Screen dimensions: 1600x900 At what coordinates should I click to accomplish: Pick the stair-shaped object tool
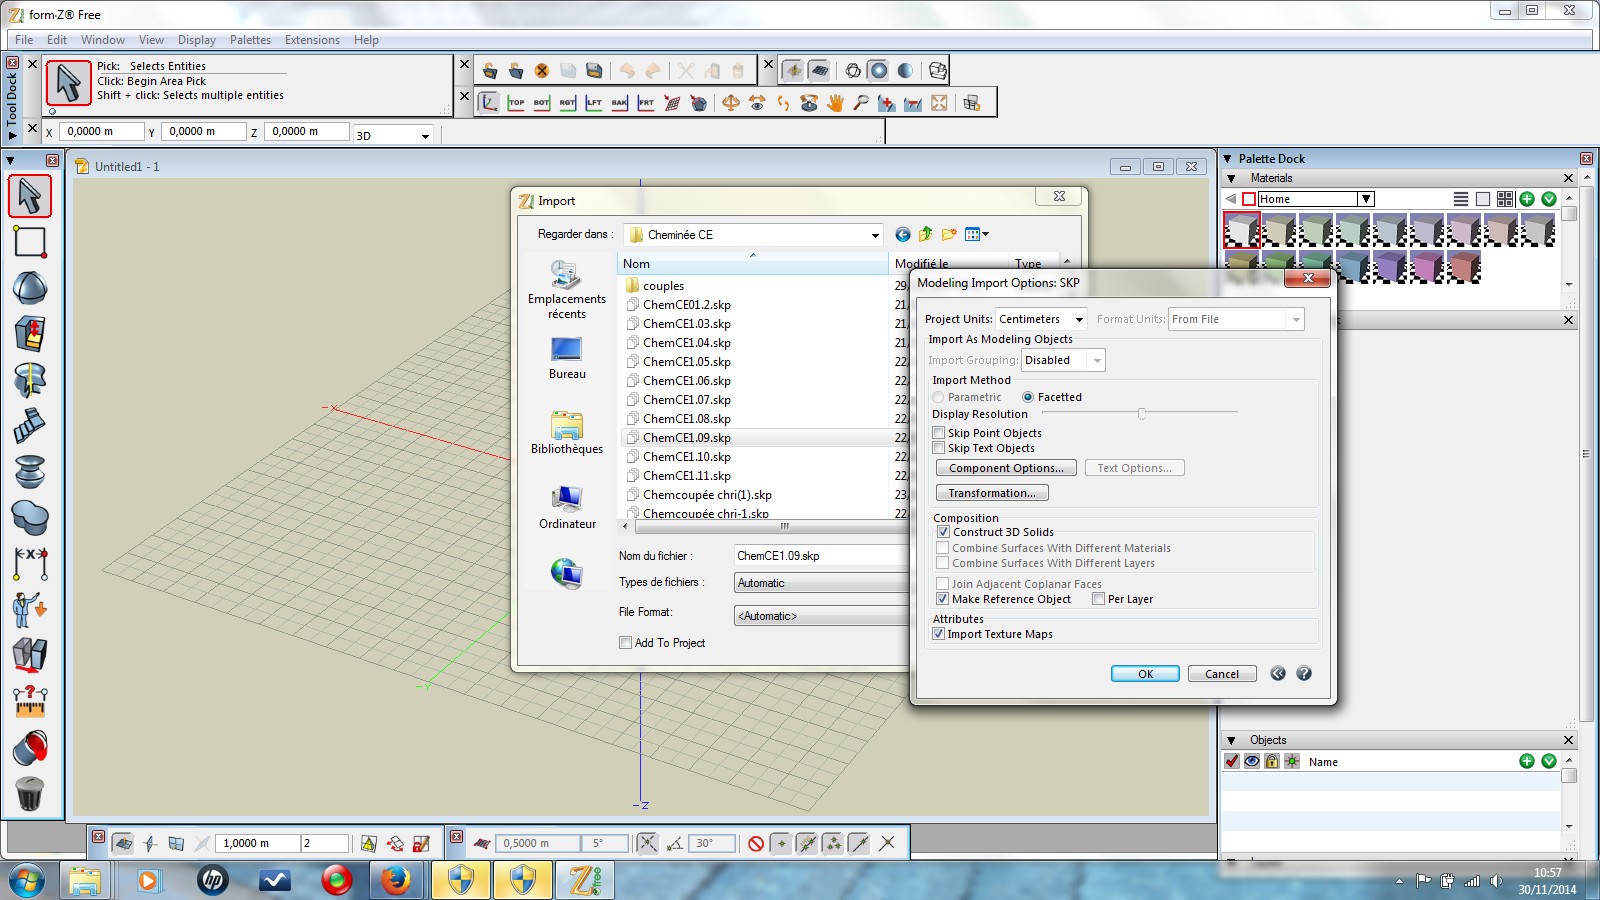point(30,426)
